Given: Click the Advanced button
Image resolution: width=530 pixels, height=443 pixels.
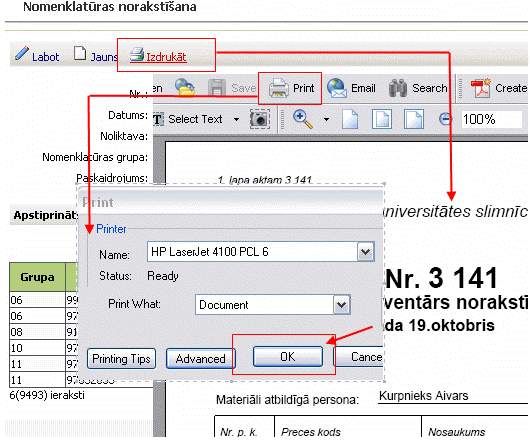Looking at the screenshot, I should (x=200, y=359).
